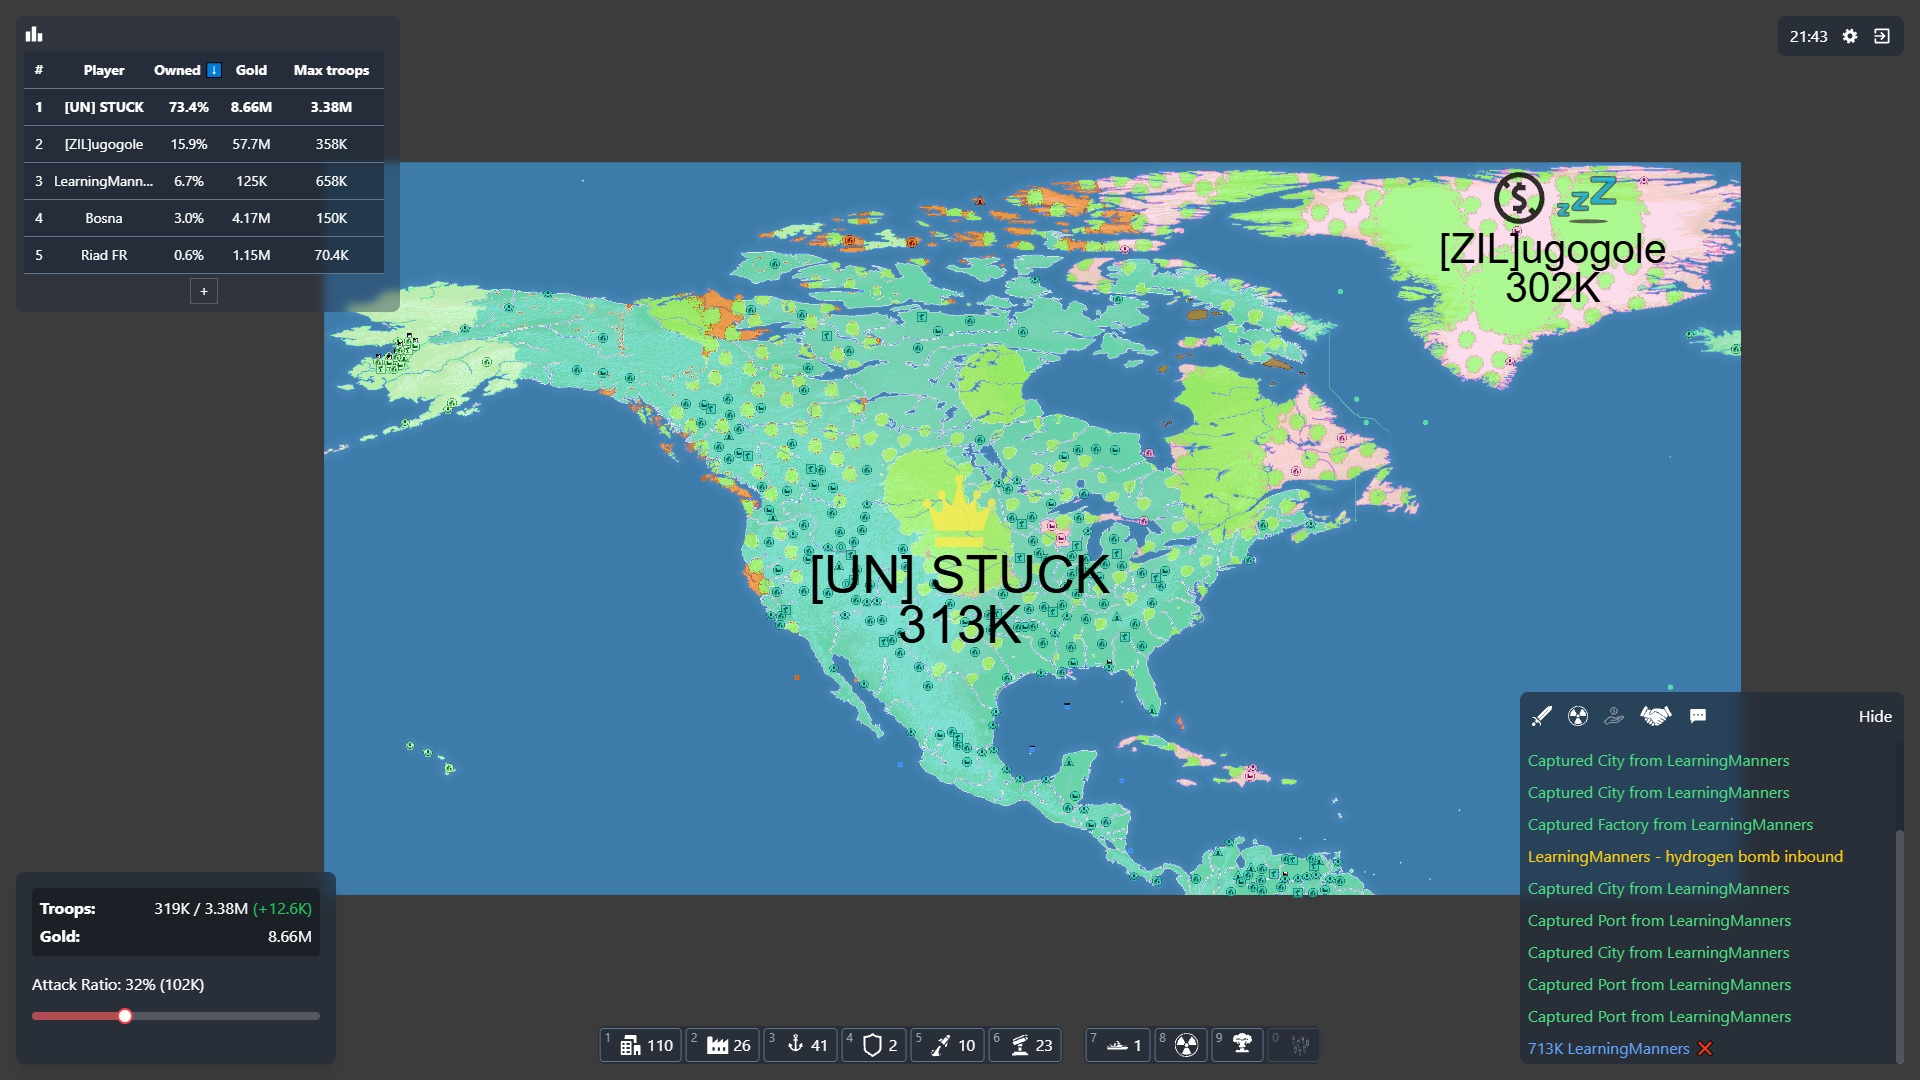Viewport: 1920px width, 1080px height.
Task: Toggle the attack events sword filter
Action: point(1541,716)
